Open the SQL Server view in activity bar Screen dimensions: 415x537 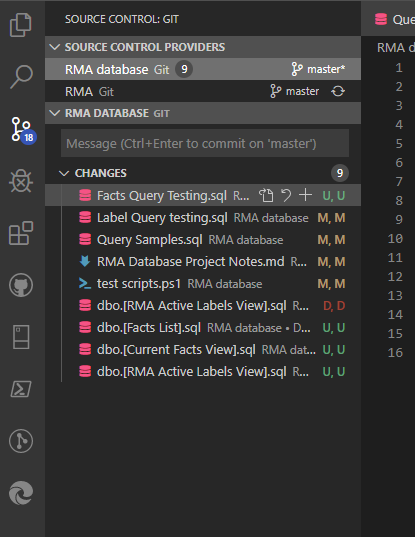point(21,337)
